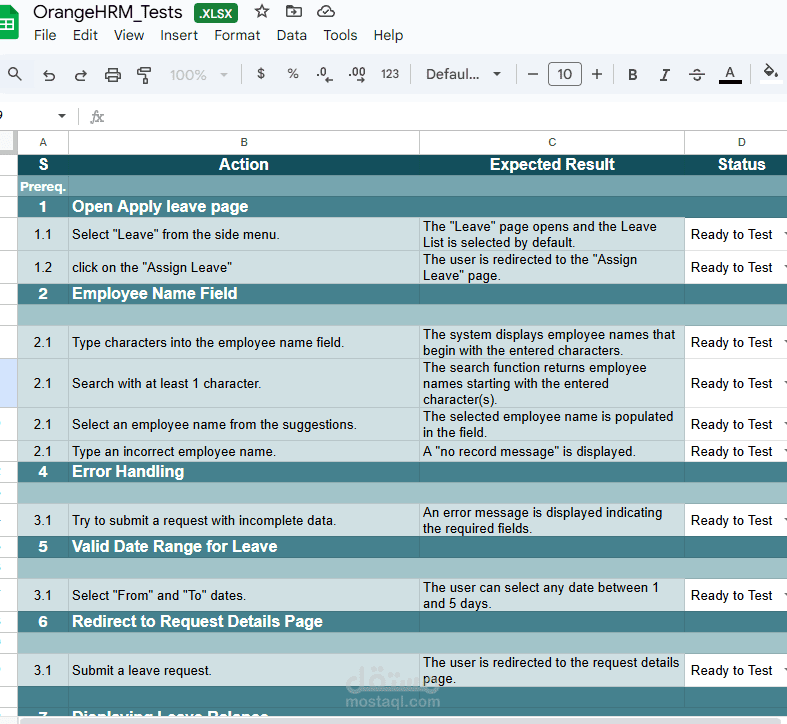This screenshot has width=787, height=724.
Task: Click the OrangeHRM_Tests document title
Action: (107, 12)
